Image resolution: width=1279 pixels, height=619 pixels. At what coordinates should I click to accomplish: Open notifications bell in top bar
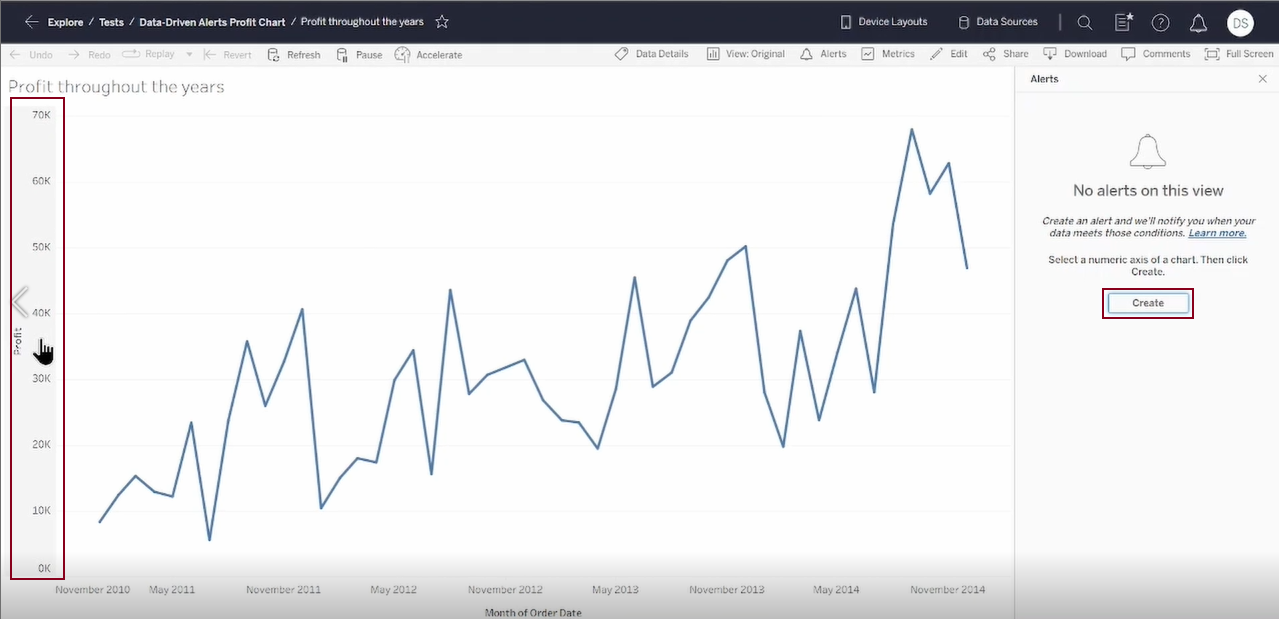click(x=1198, y=22)
